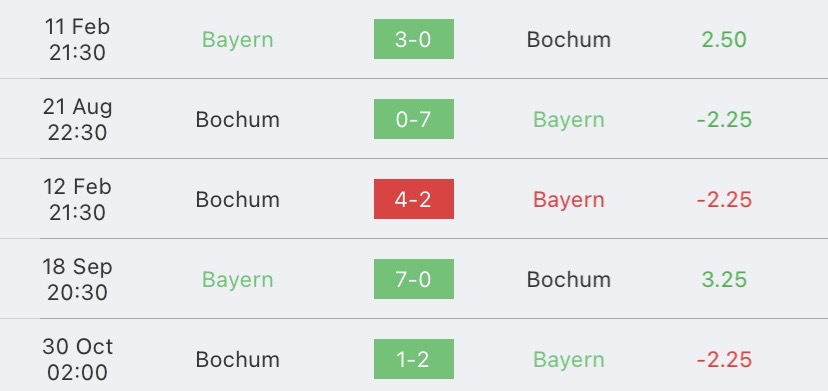Image resolution: width=828 pixels, height=391 pixels.
Task: Select Bochum in the 7-0 match row
Action: click(x=569, y=280)
